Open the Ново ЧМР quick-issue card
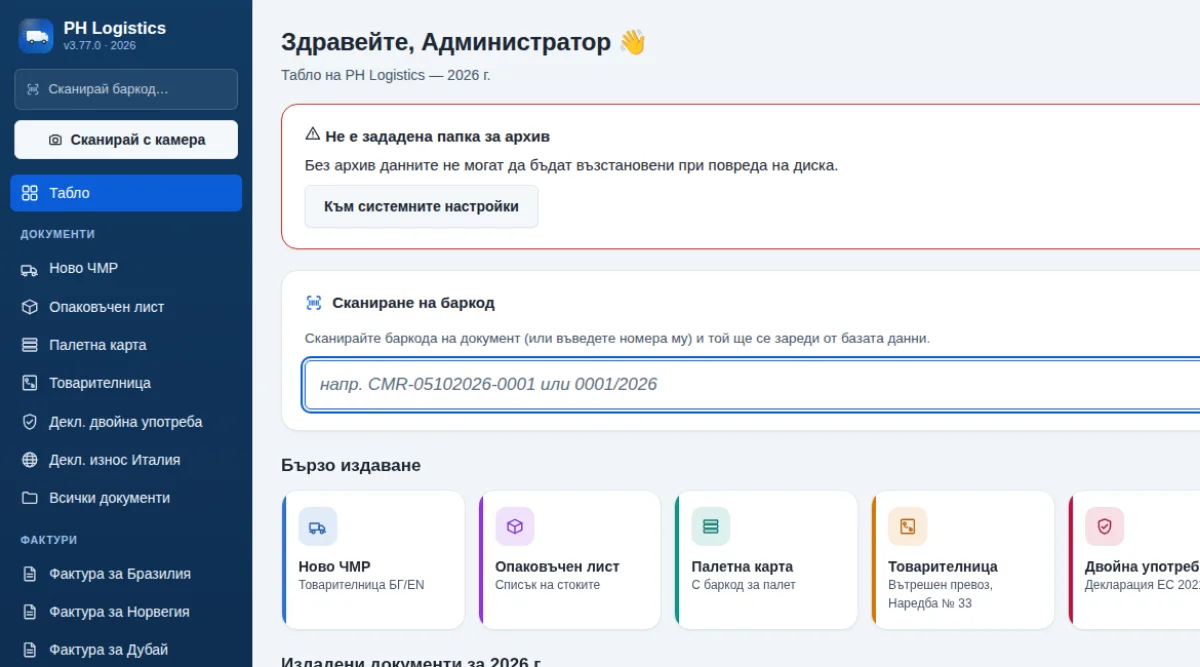 (373, 560)
